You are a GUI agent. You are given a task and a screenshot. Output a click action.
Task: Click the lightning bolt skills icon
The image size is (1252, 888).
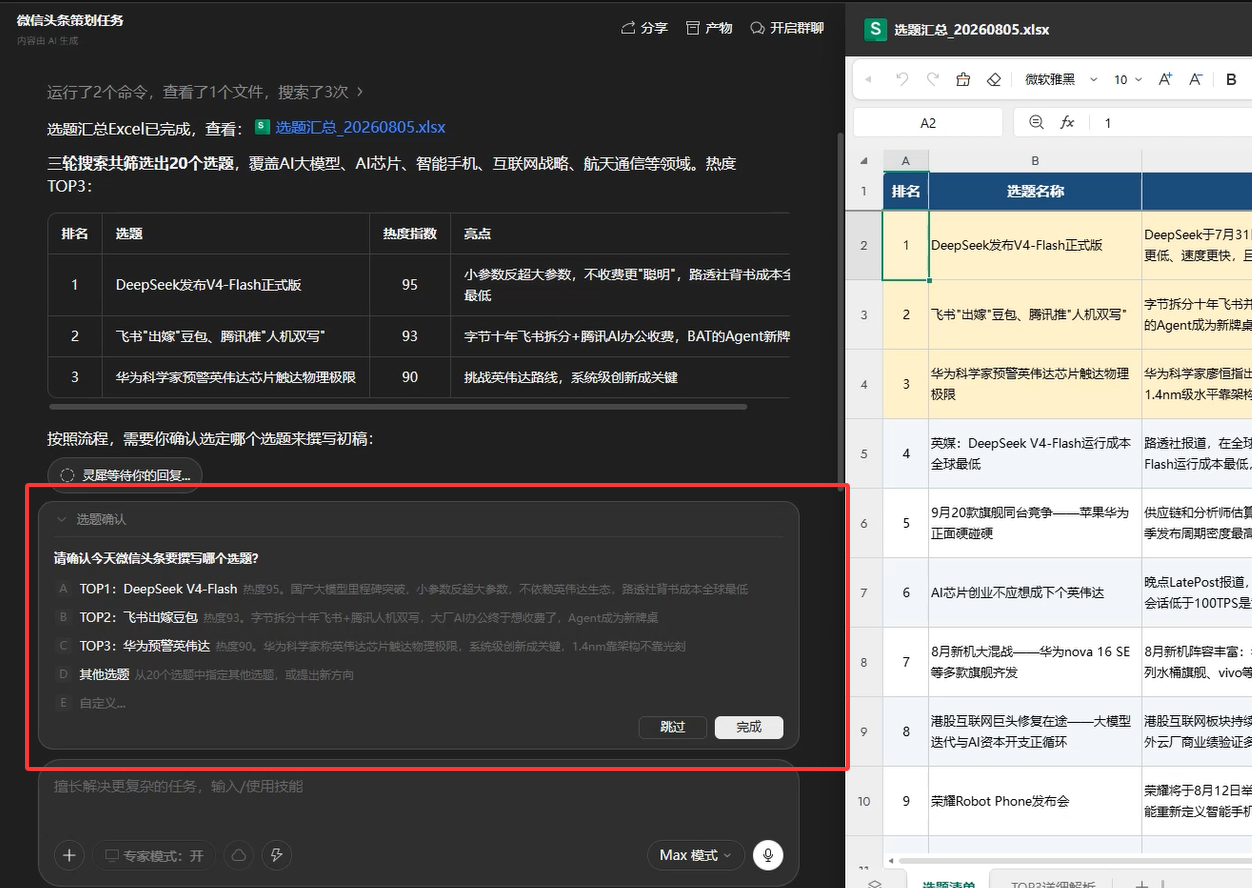coord(277,856)
